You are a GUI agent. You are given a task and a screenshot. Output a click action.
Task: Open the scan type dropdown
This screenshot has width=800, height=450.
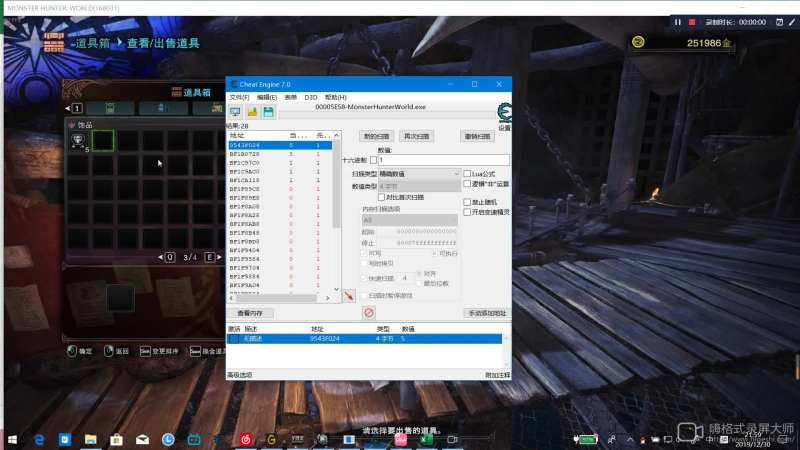coord(419,174)
